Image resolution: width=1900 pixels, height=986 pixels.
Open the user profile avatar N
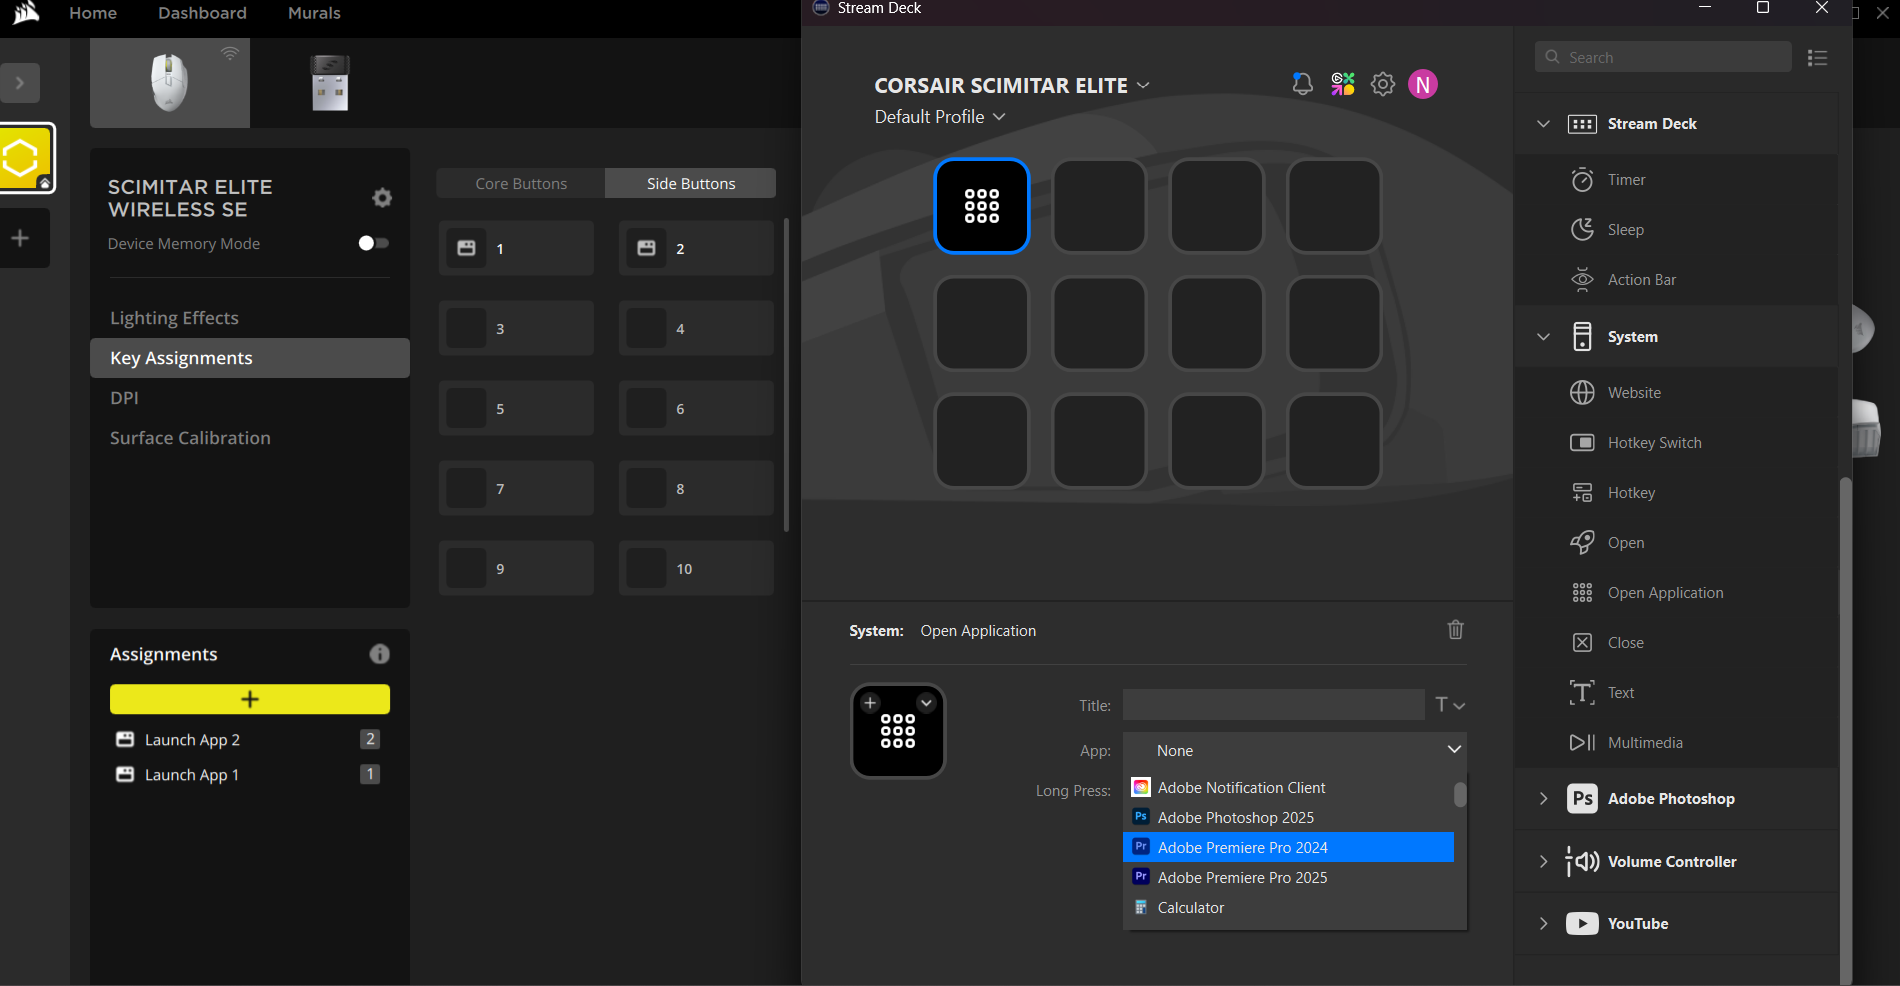[x=1423, y=84]
